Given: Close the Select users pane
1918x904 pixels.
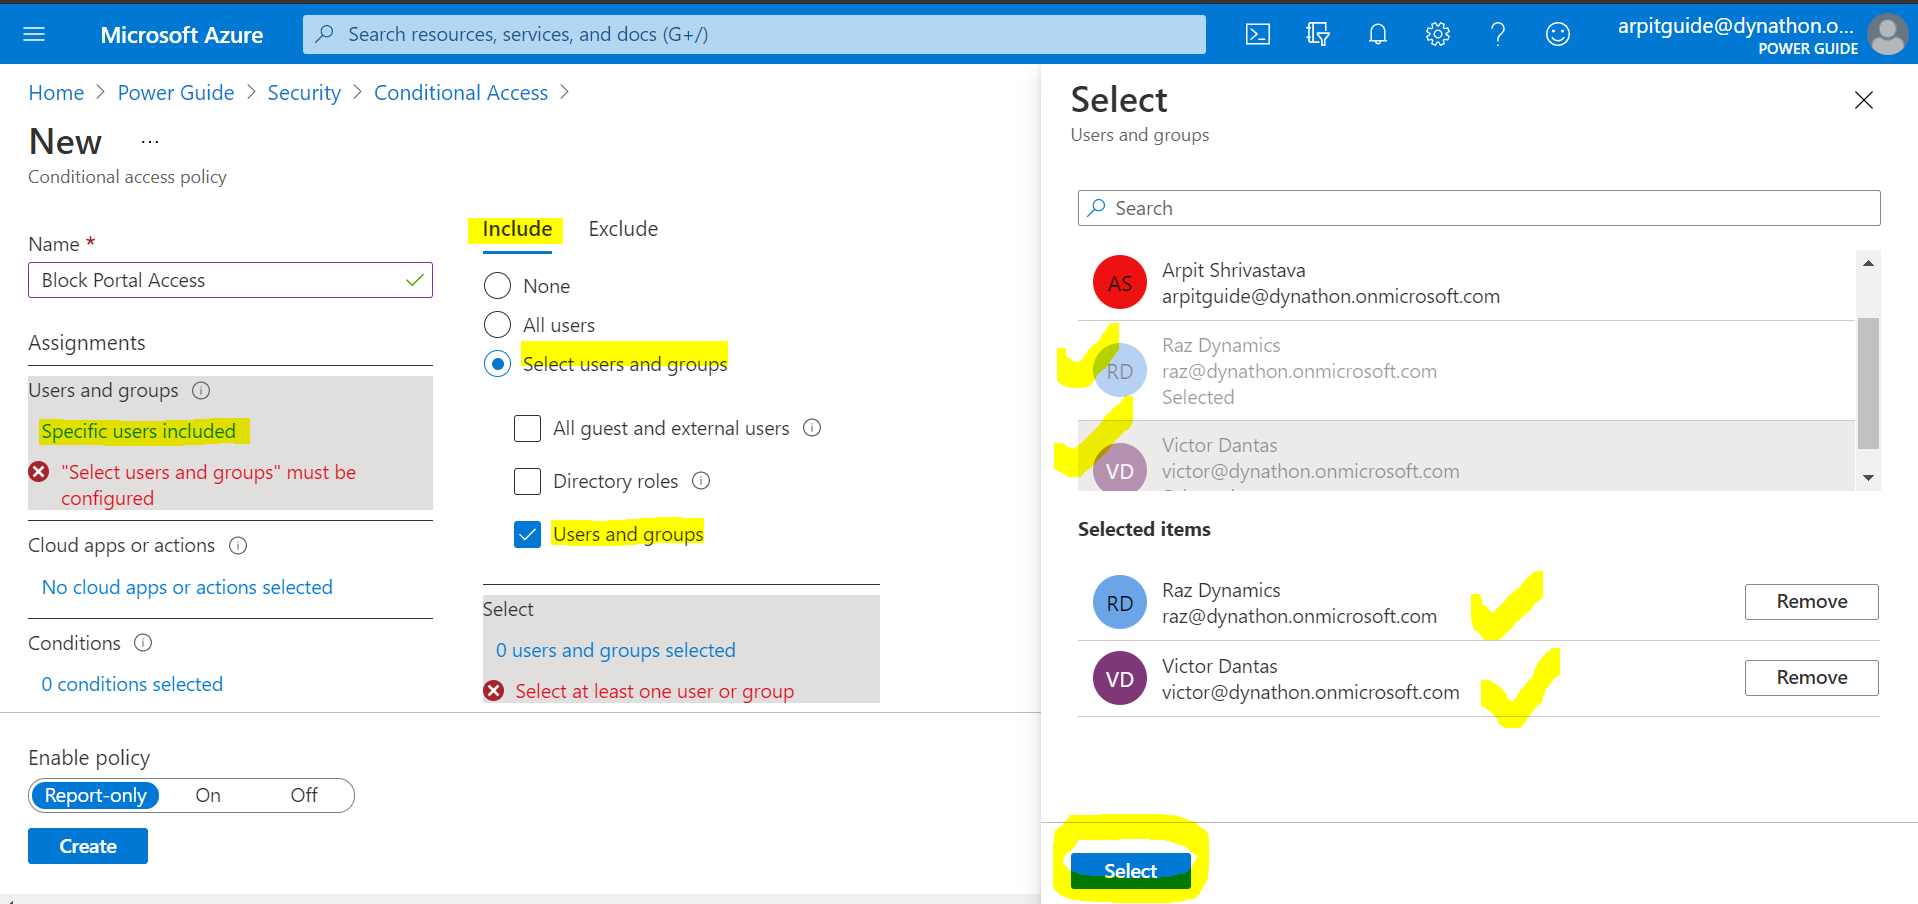Looking at the screenshot, I should point(1864,100).
